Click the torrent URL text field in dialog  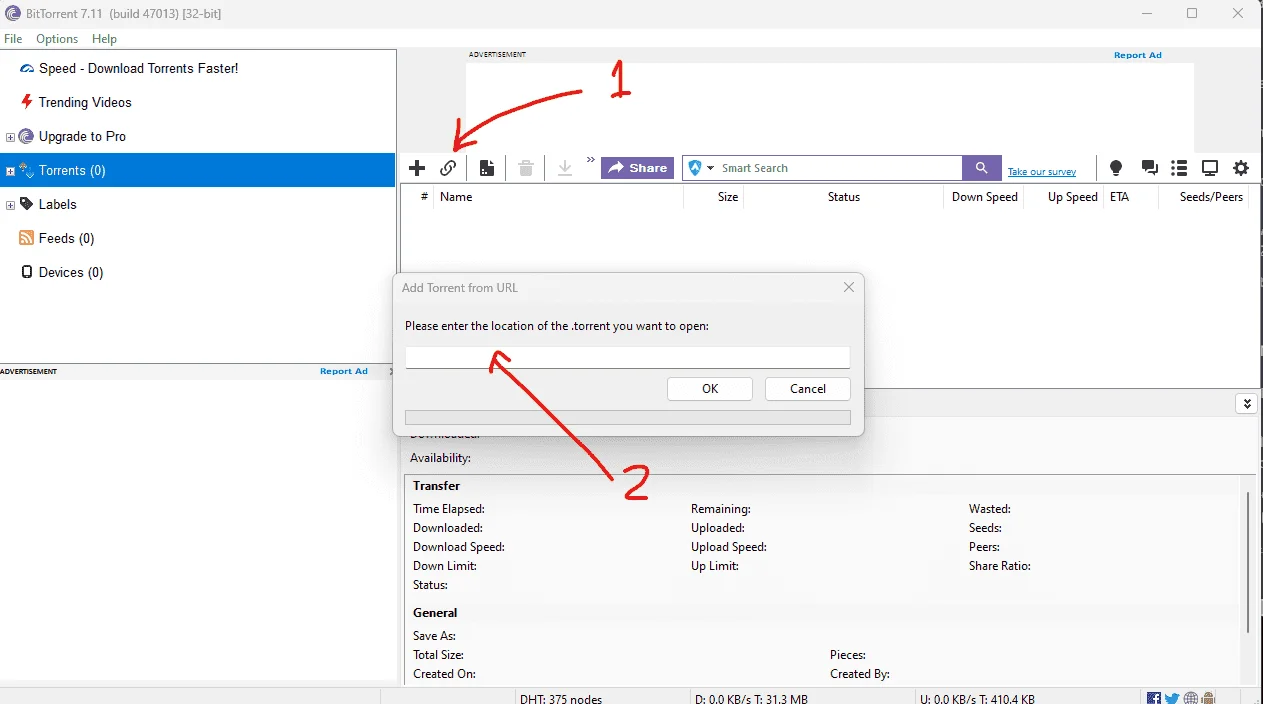tap(627, 357)
